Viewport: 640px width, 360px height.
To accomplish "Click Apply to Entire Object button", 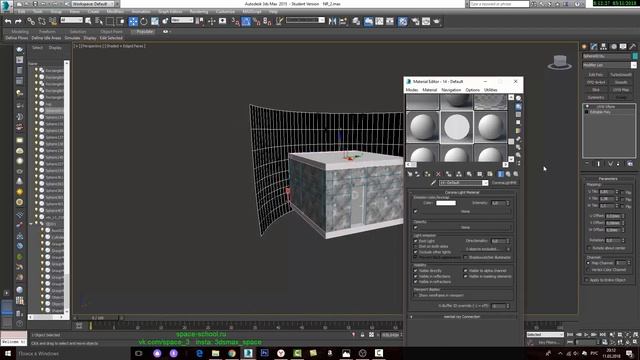I will pyautogui.click(x=608, y=280).
